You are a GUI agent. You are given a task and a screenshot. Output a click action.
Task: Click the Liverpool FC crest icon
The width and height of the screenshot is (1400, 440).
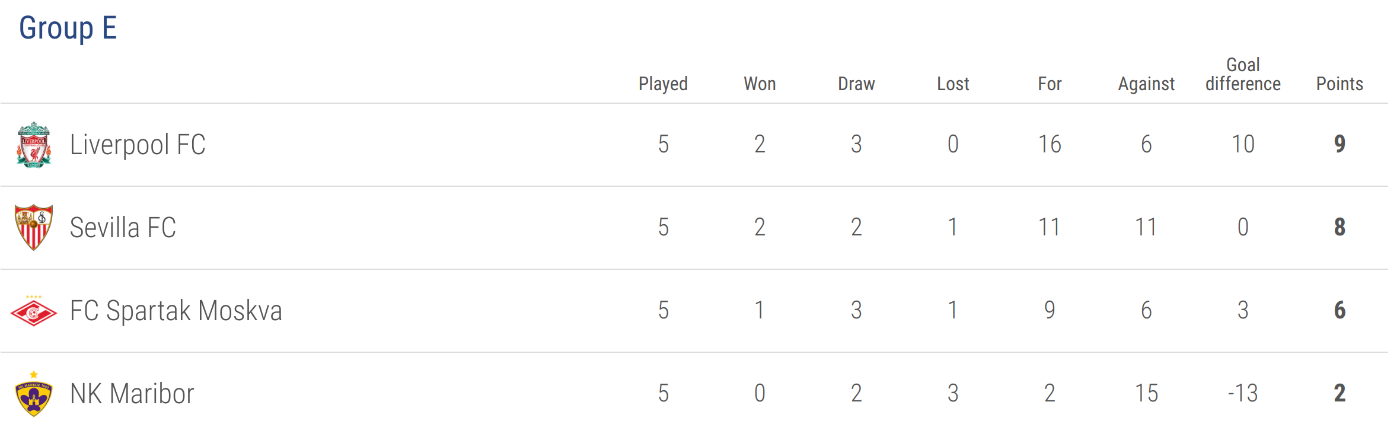[34, 145]
